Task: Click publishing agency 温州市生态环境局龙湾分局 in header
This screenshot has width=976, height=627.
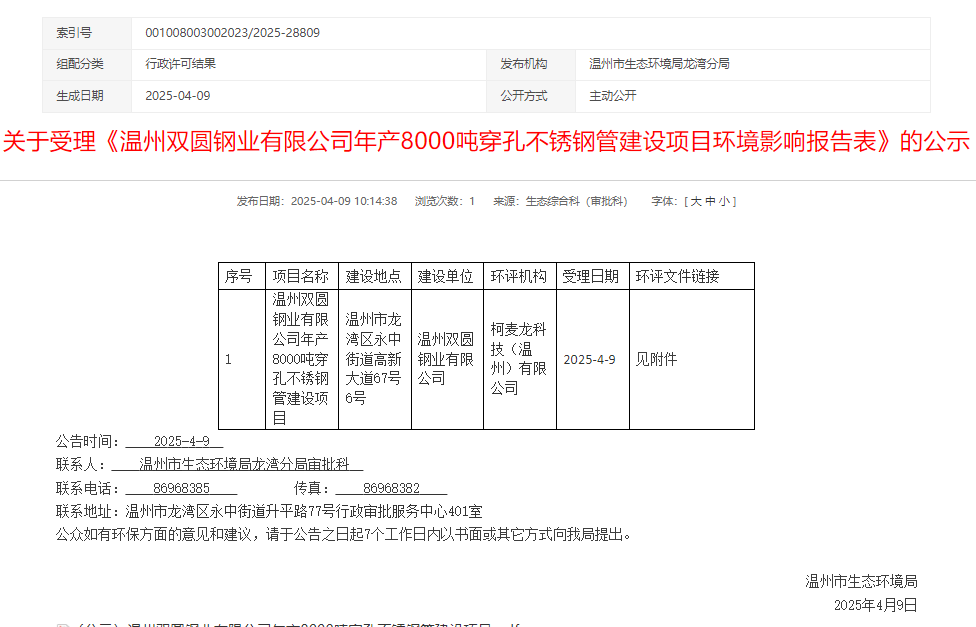Action: [x=659, y=64]
